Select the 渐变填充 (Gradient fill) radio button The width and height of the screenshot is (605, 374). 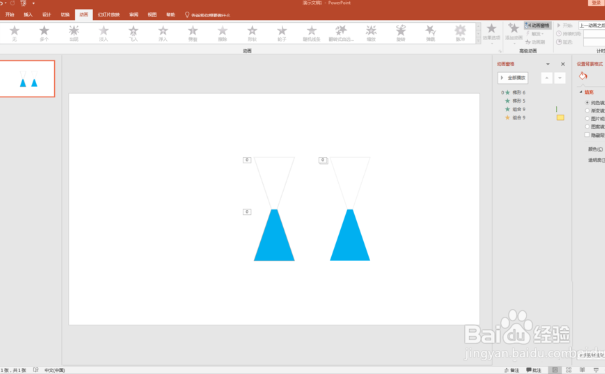[587, 111]
